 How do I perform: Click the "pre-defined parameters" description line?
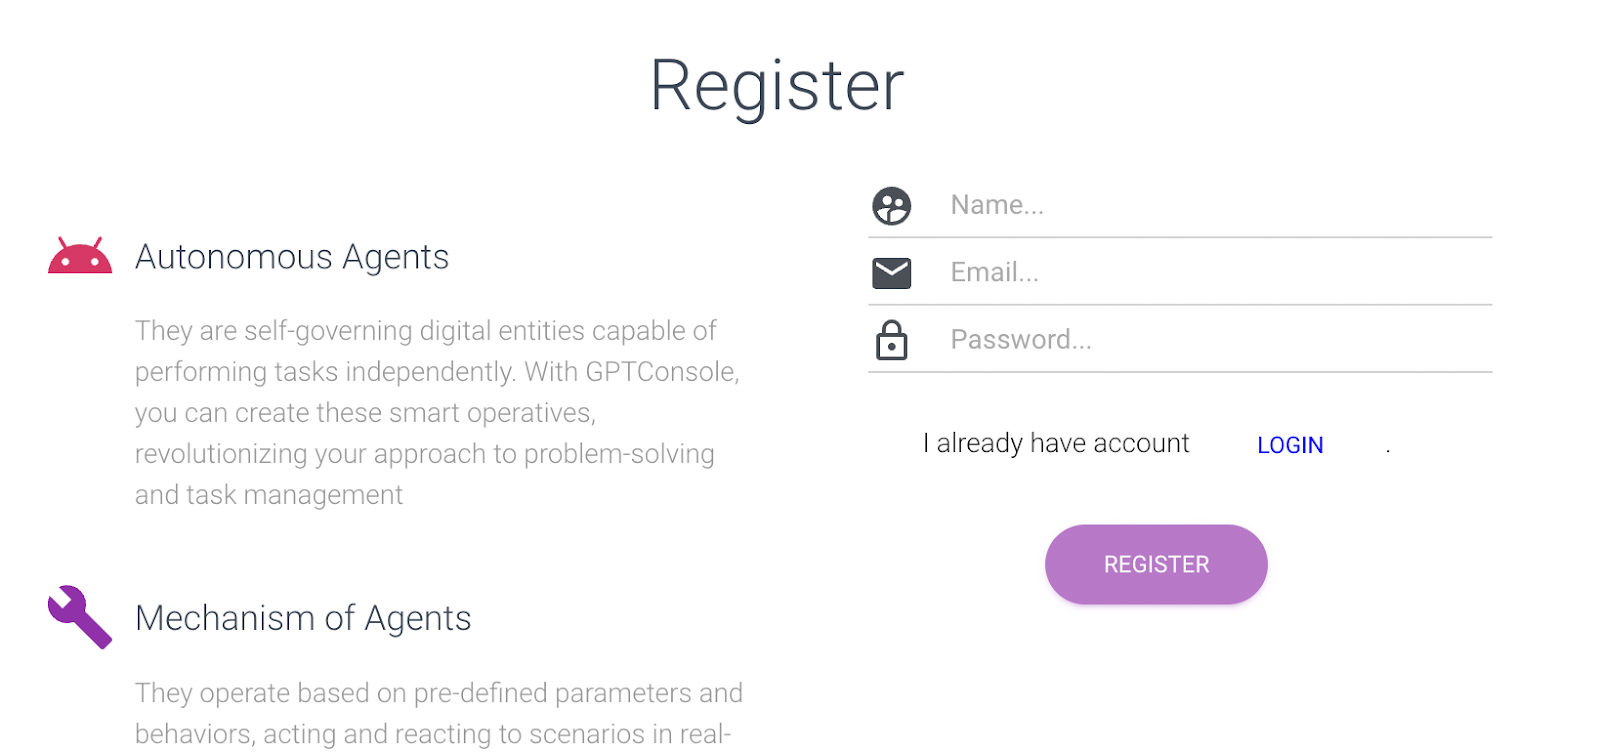[x=438, y=693]
